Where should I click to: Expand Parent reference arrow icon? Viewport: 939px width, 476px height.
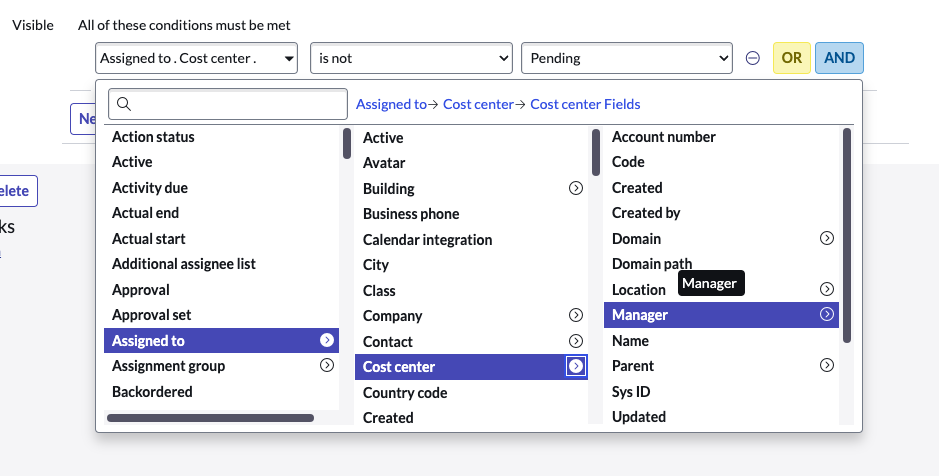point(827,366)
